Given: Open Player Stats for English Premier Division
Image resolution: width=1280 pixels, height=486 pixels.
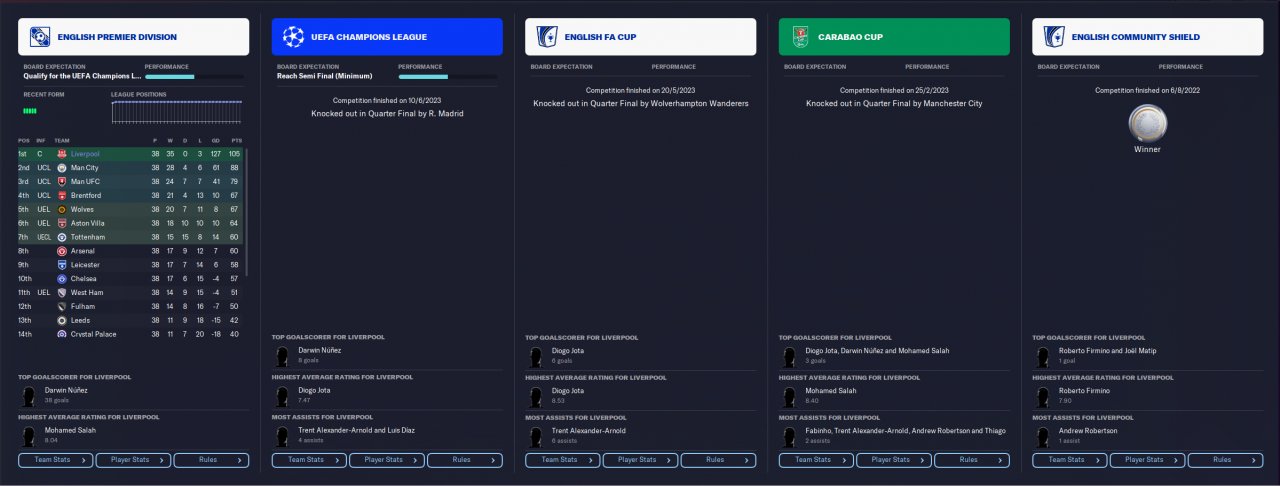Looking at the screenshot, I should 133,460.
